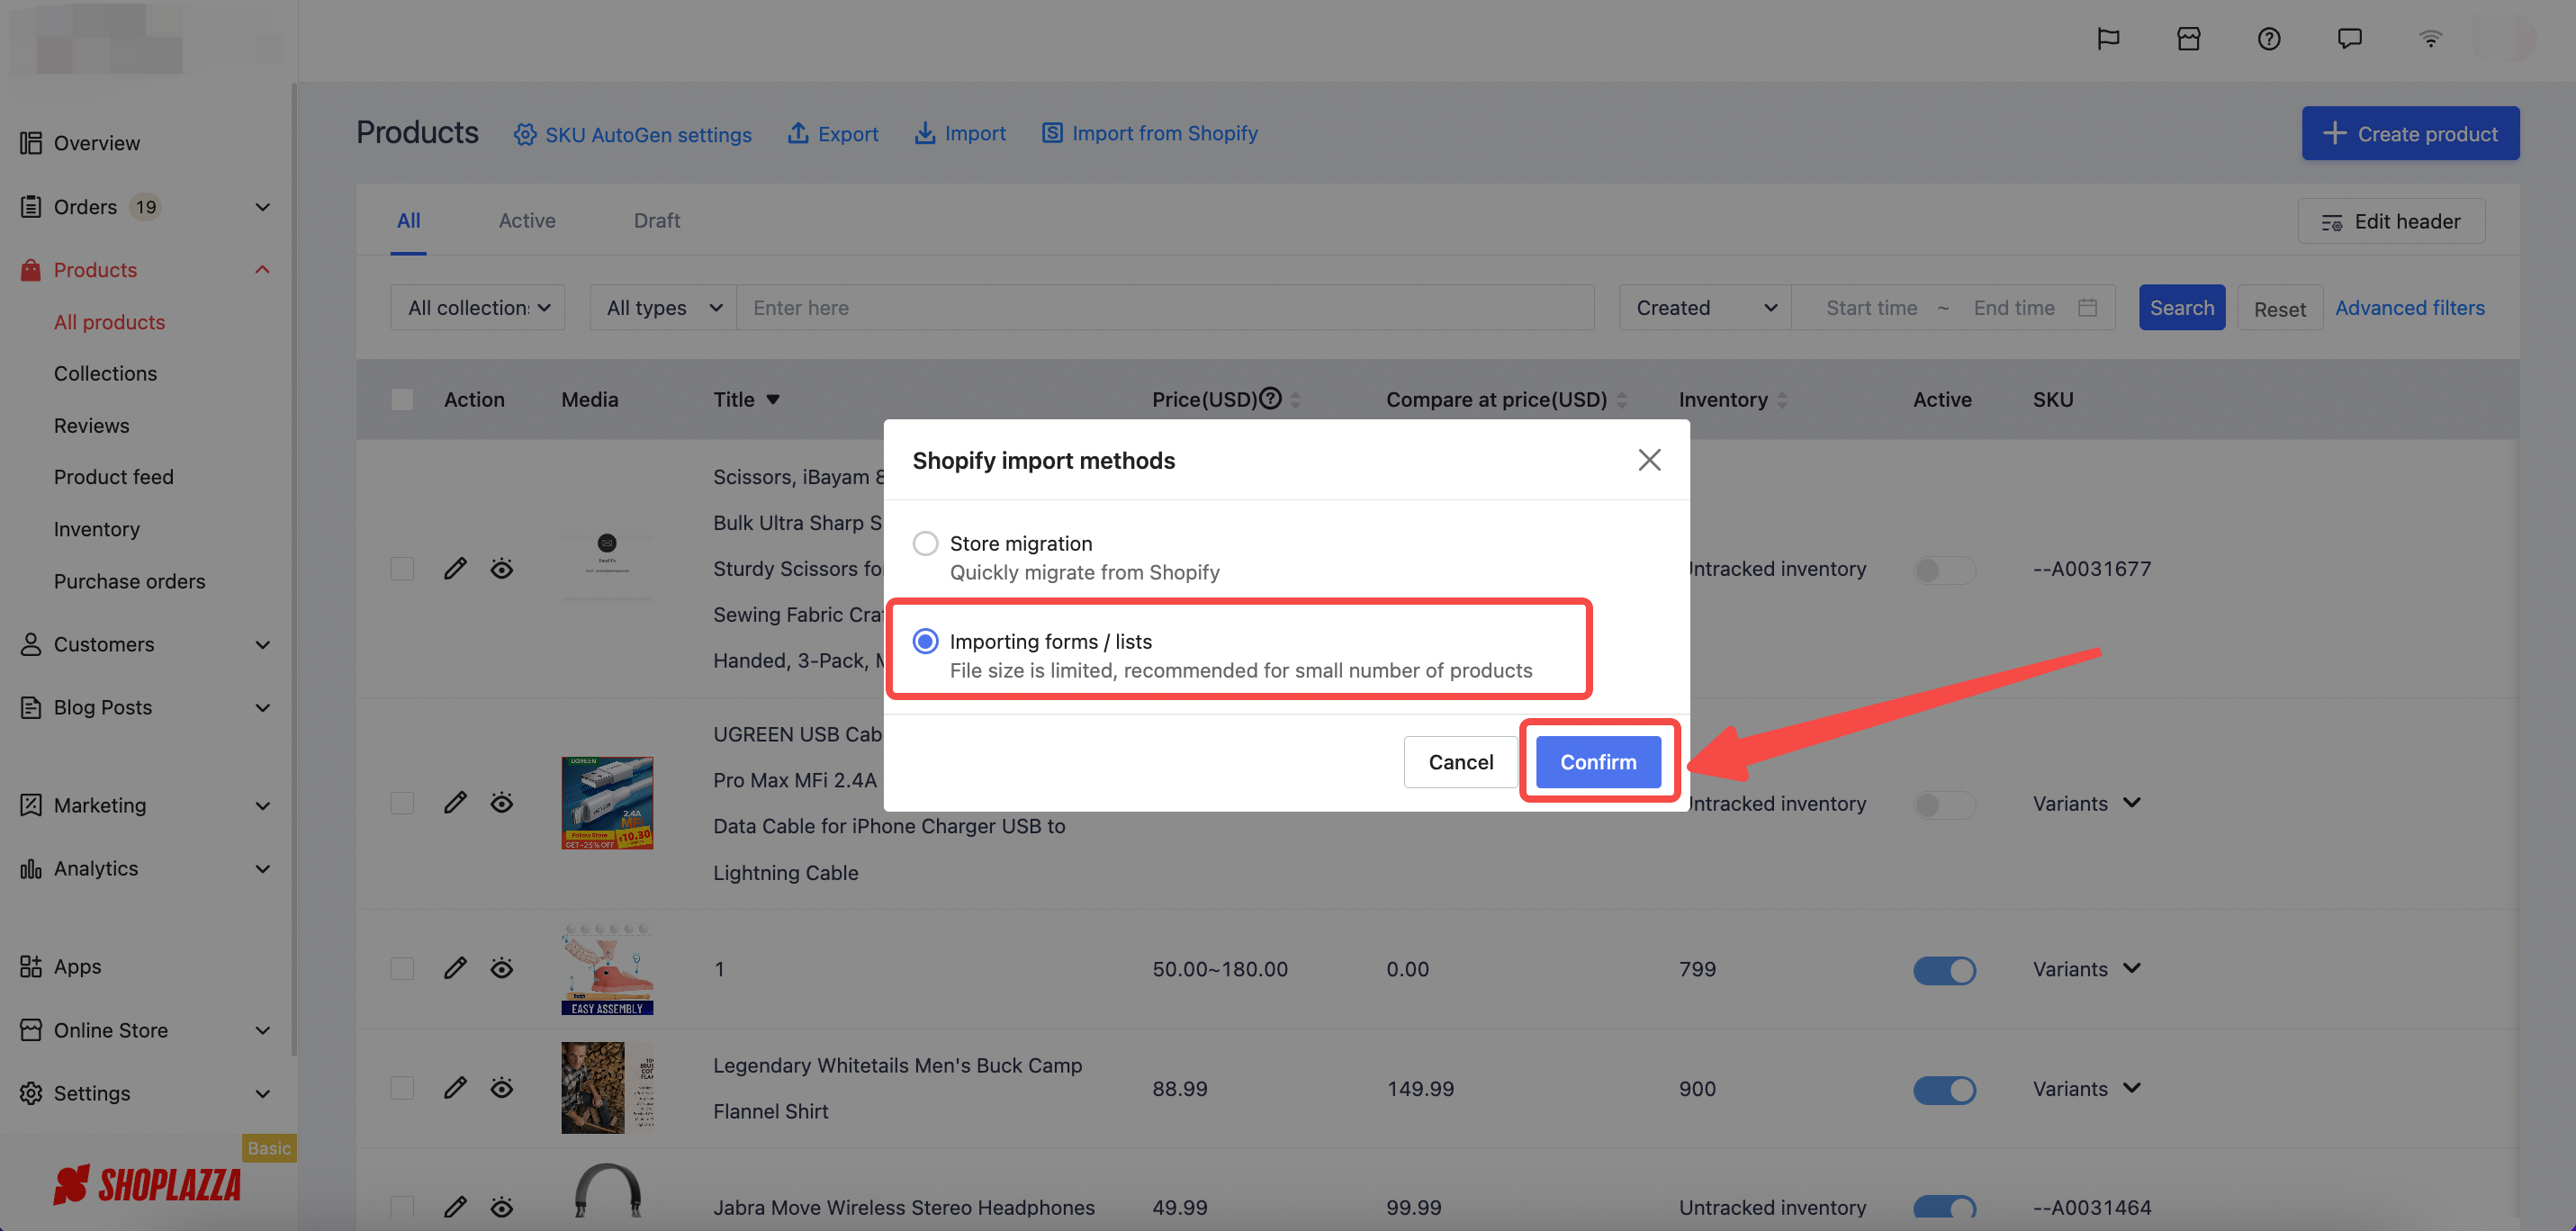The width and height of the screenshot is (2576, 1231).
Task: Sort by Compare at price column arrows
Action: (x=1622, y=400)
